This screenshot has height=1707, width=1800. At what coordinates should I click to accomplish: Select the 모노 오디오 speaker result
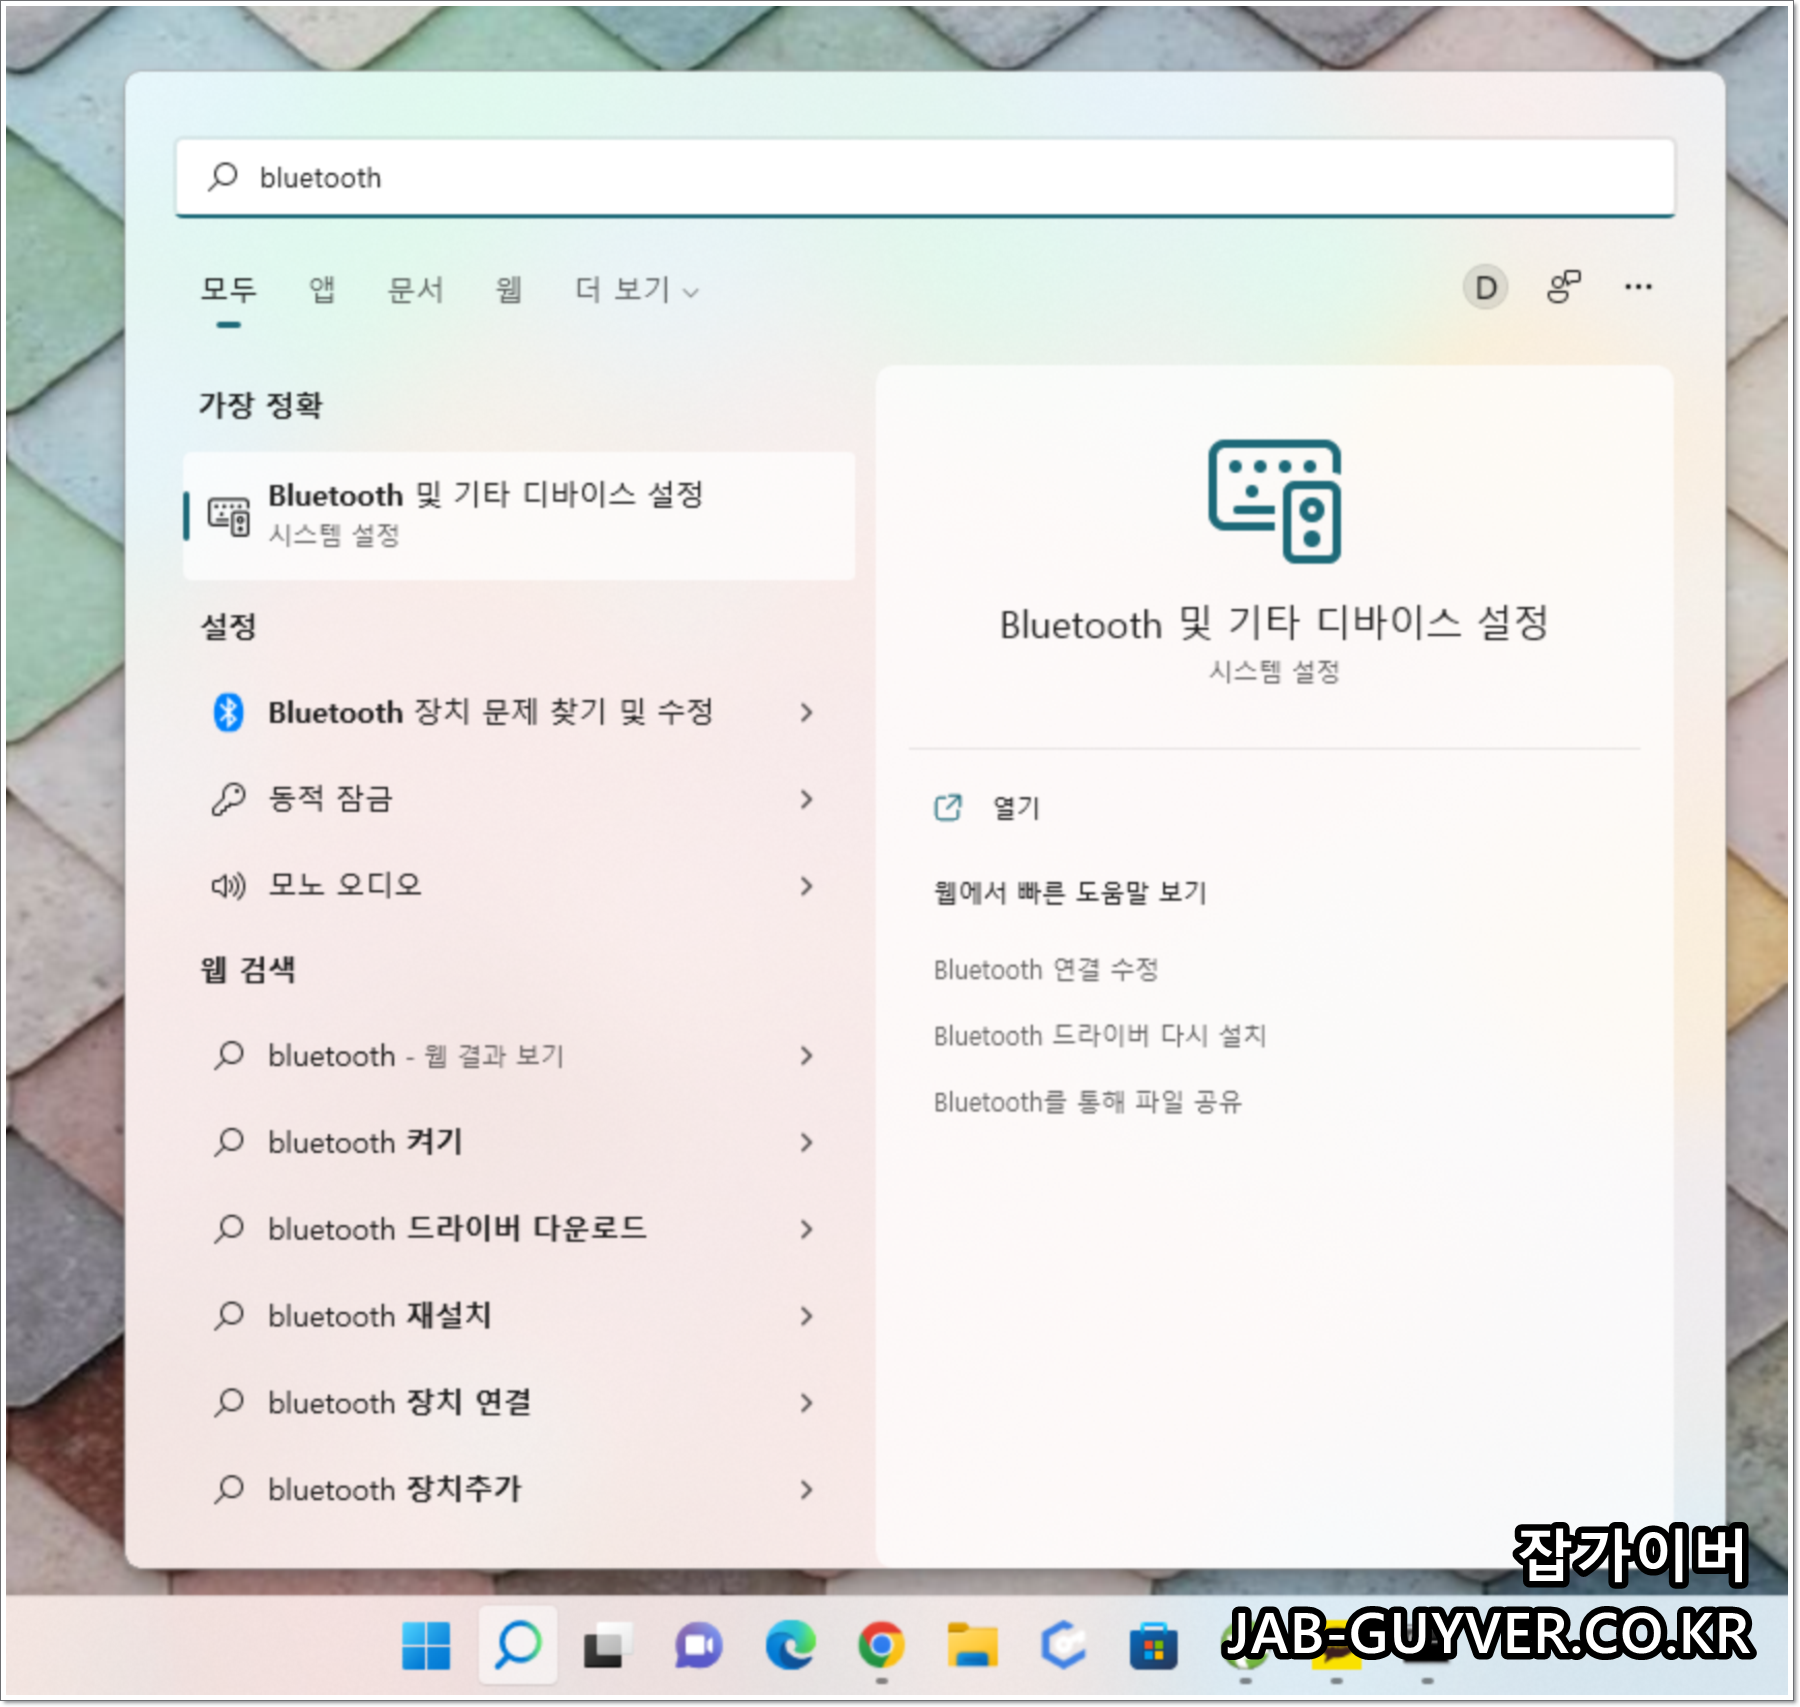345,884
